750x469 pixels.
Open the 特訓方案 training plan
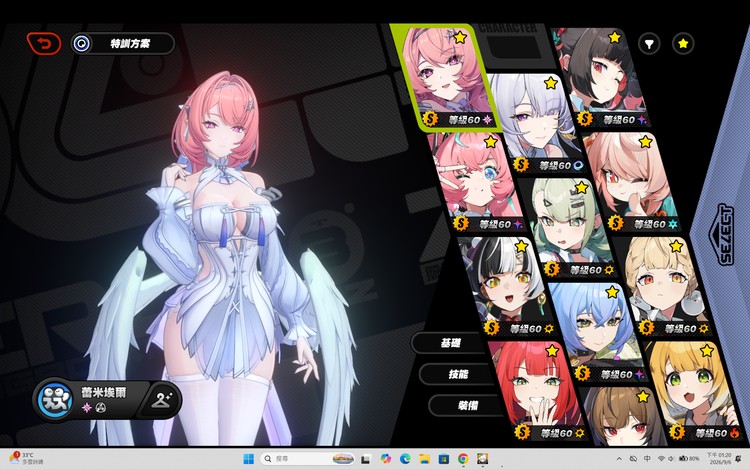122,44
